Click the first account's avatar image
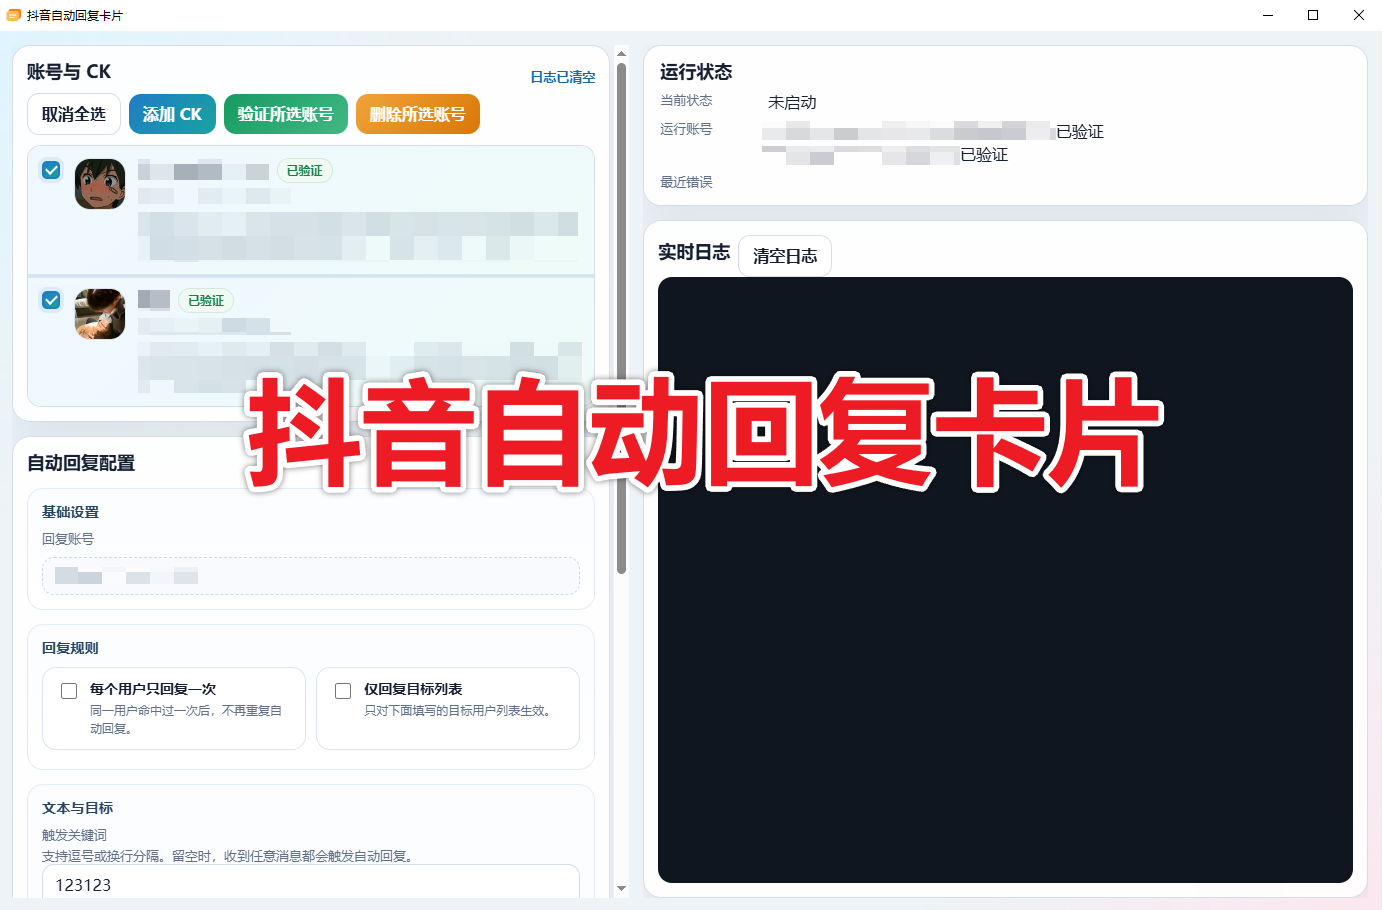Screen dimensions: 1383x910 99,184
